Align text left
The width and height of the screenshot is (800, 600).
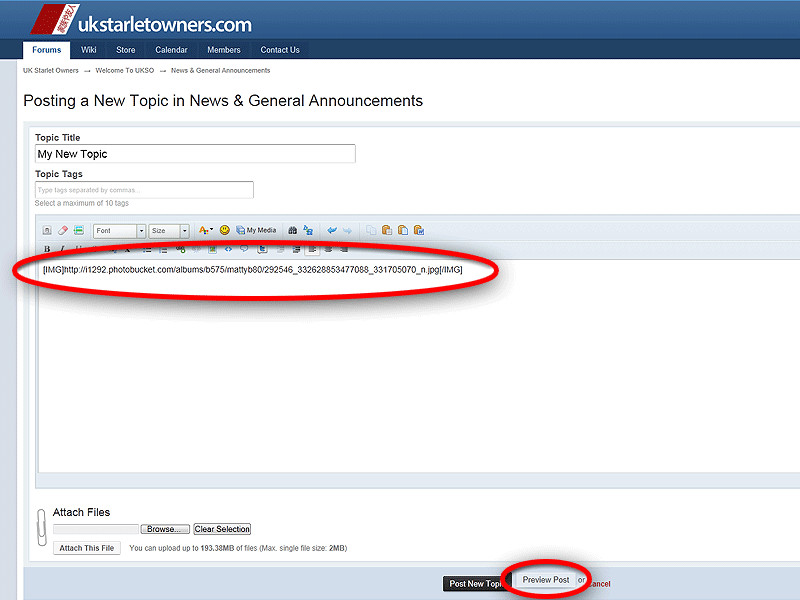(x=312, y=249)
